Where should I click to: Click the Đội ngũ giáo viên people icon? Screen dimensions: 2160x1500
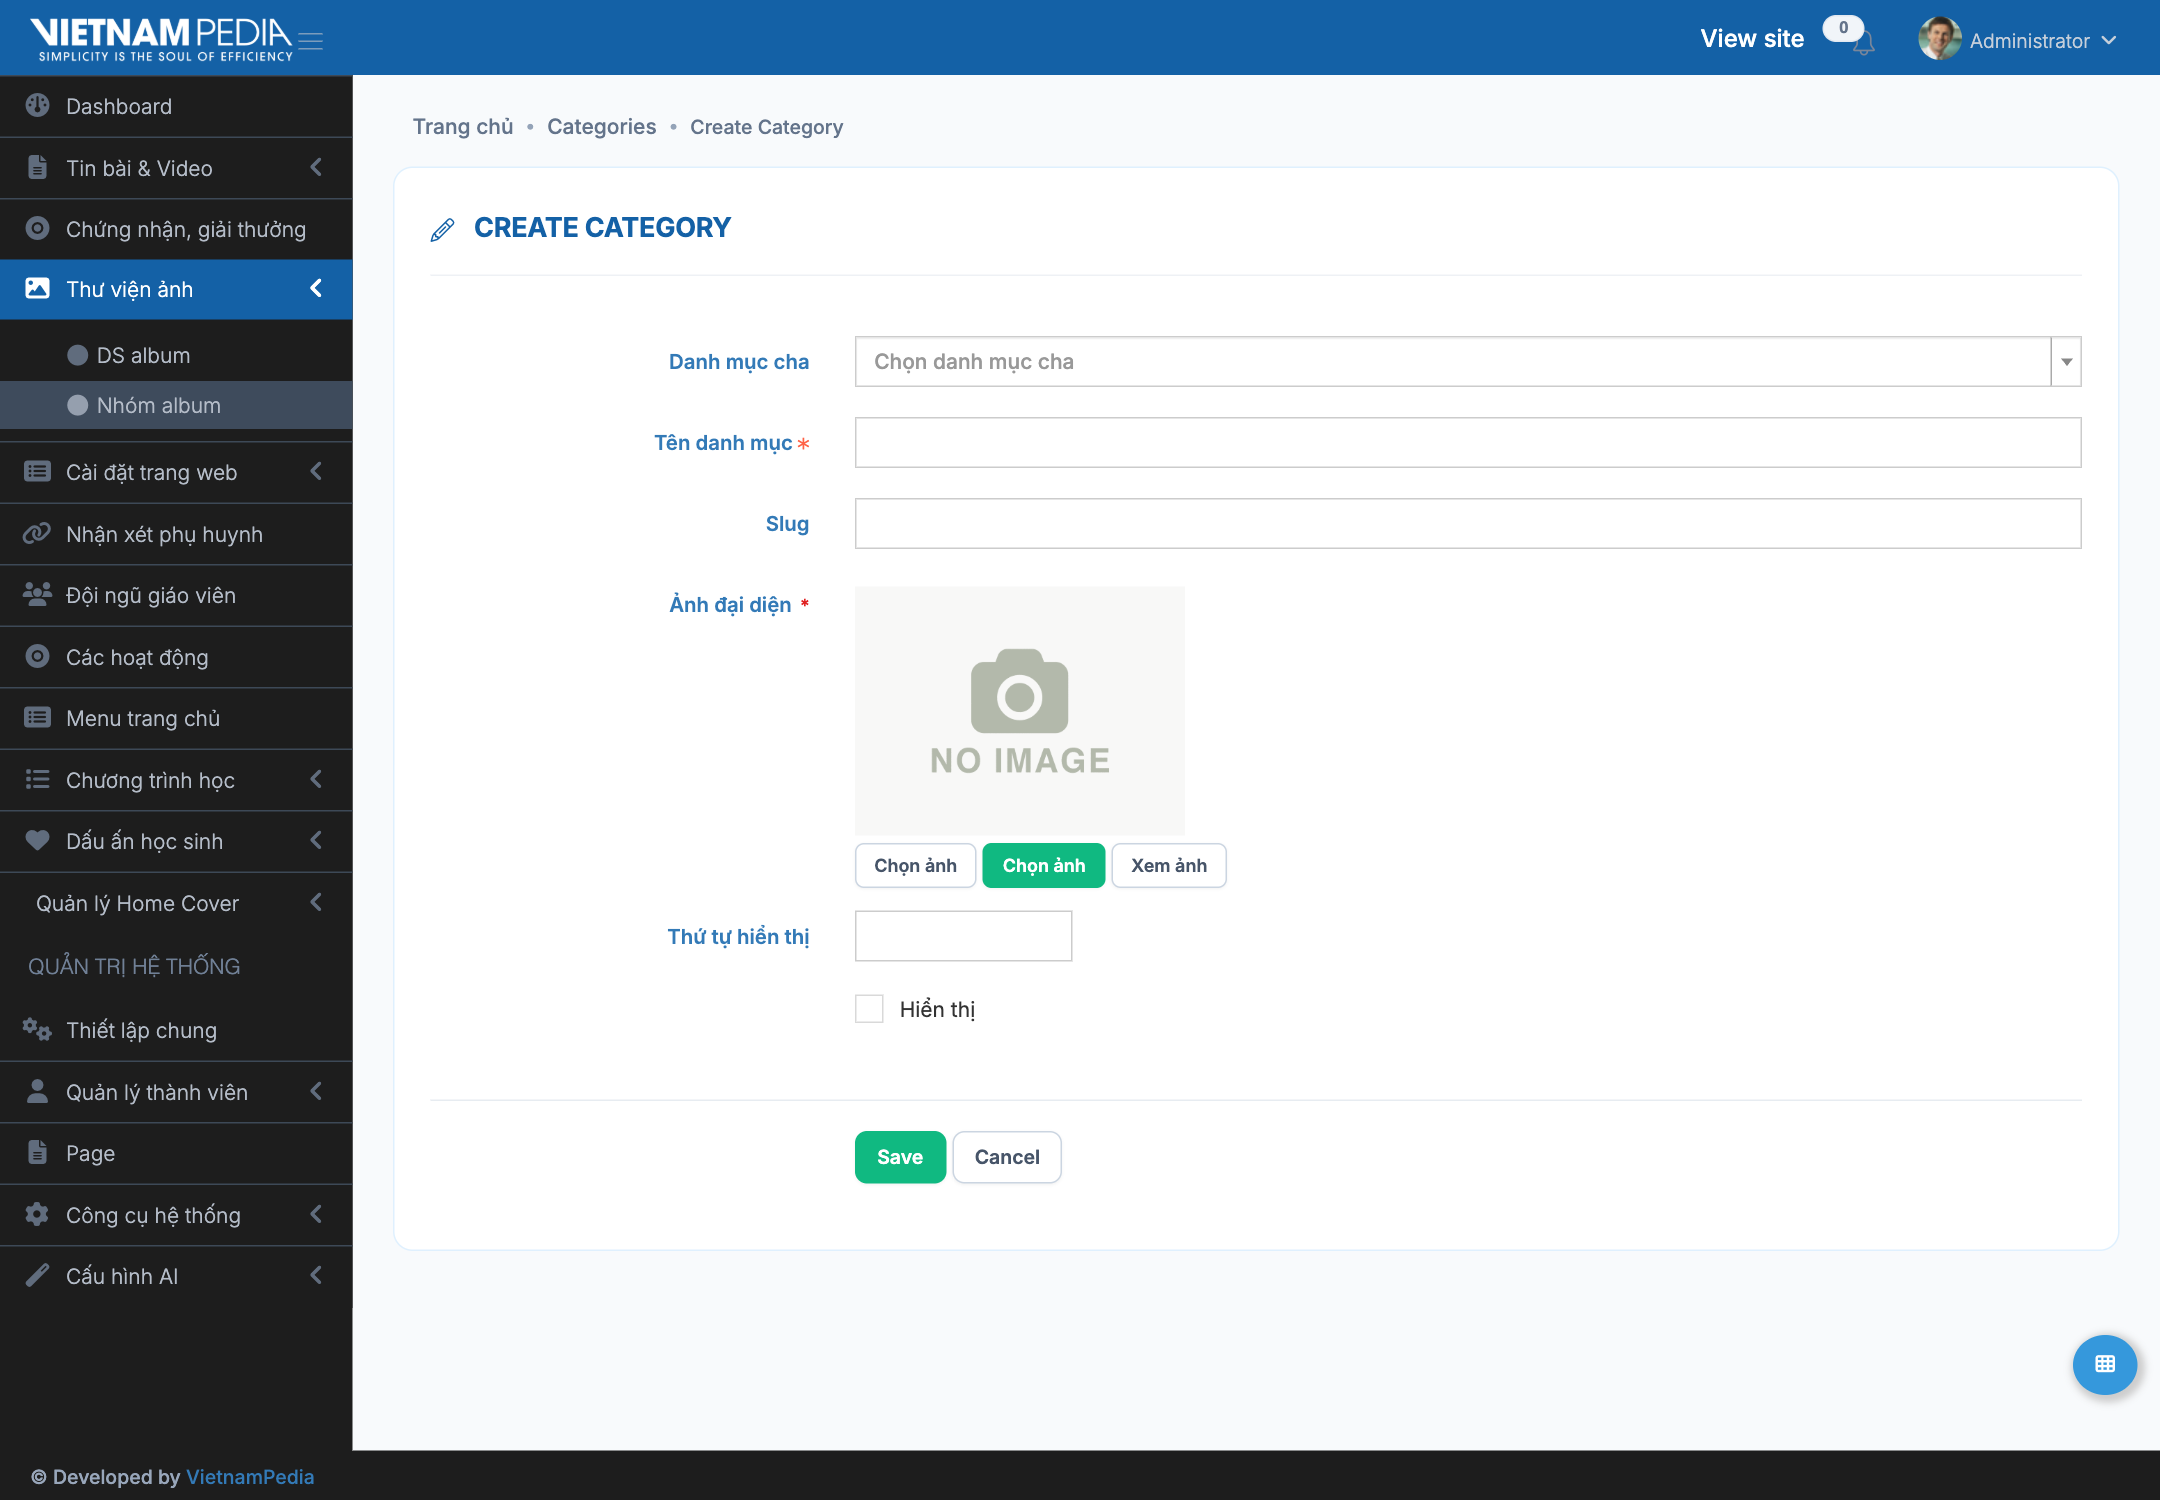coord(37,595)
